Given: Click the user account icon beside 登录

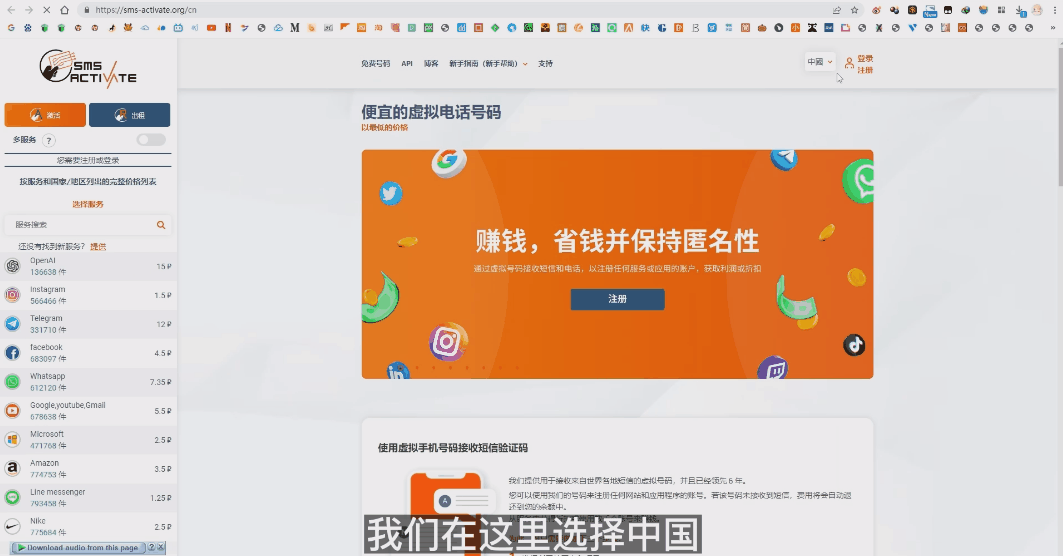Looking at the screenshot, I should [x=849, y=64].
